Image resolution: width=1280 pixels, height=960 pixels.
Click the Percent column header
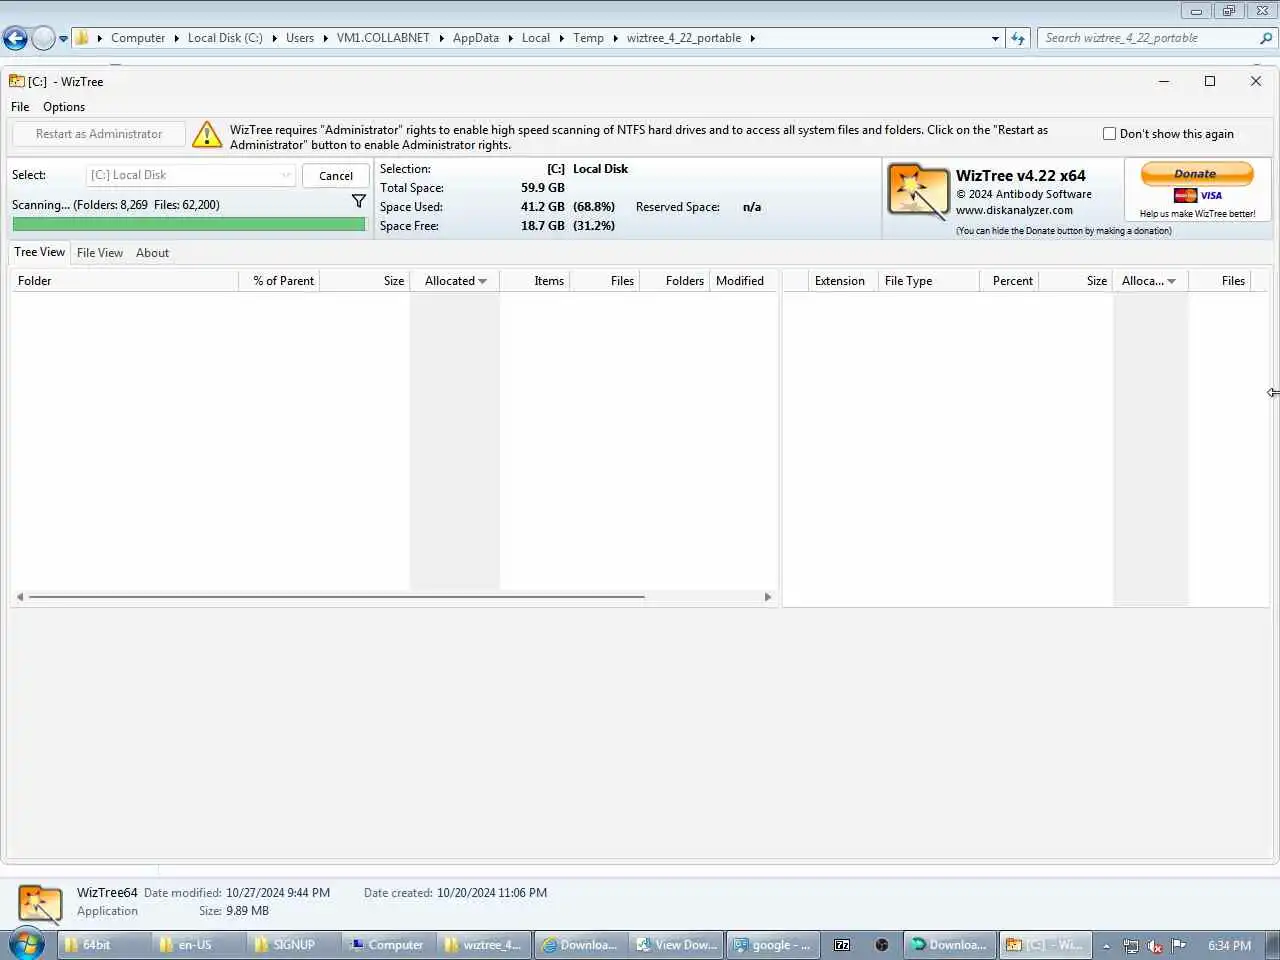[x=1010, y=281]
